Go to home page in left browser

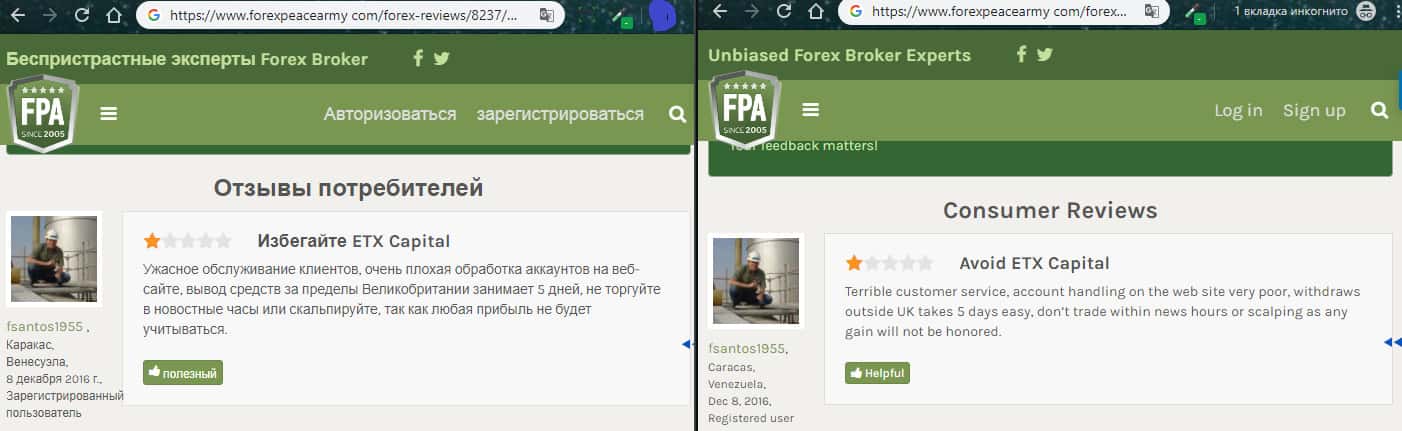click(x=114, y=15)
